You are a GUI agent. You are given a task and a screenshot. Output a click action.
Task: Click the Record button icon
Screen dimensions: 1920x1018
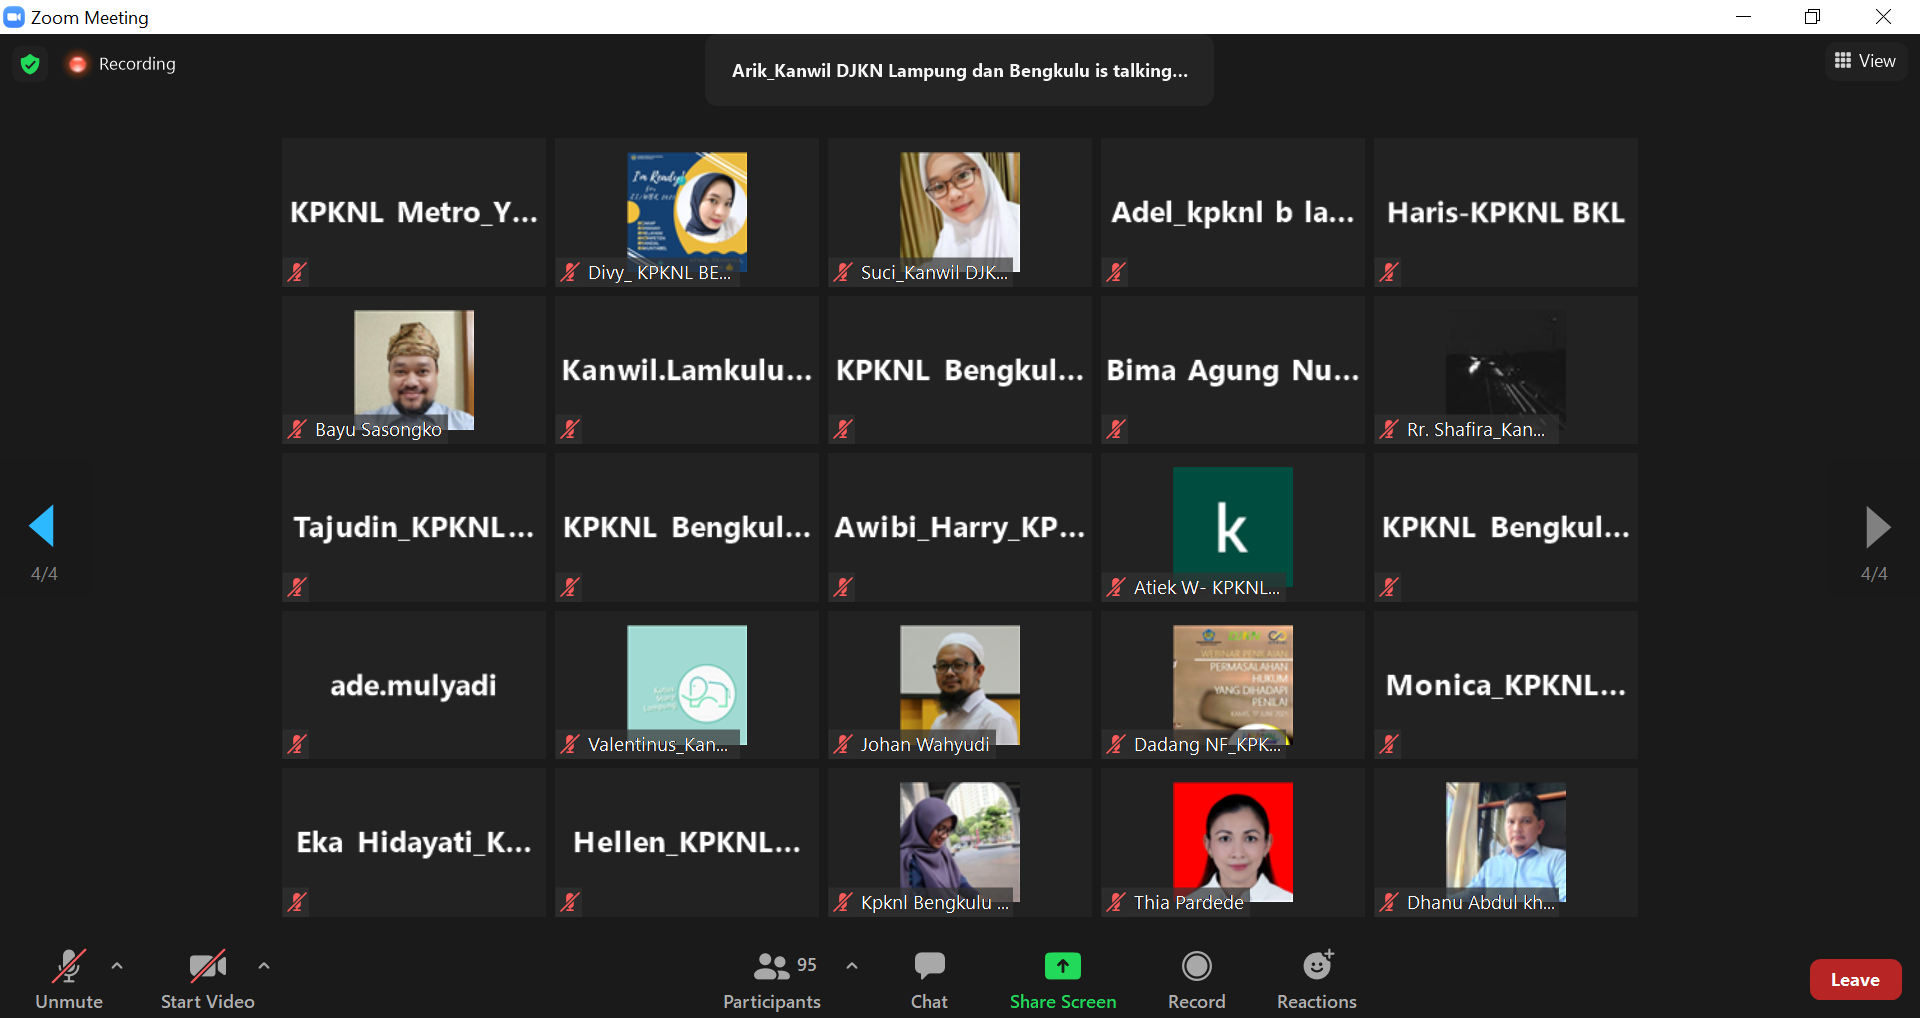[x=1196, y=966]
